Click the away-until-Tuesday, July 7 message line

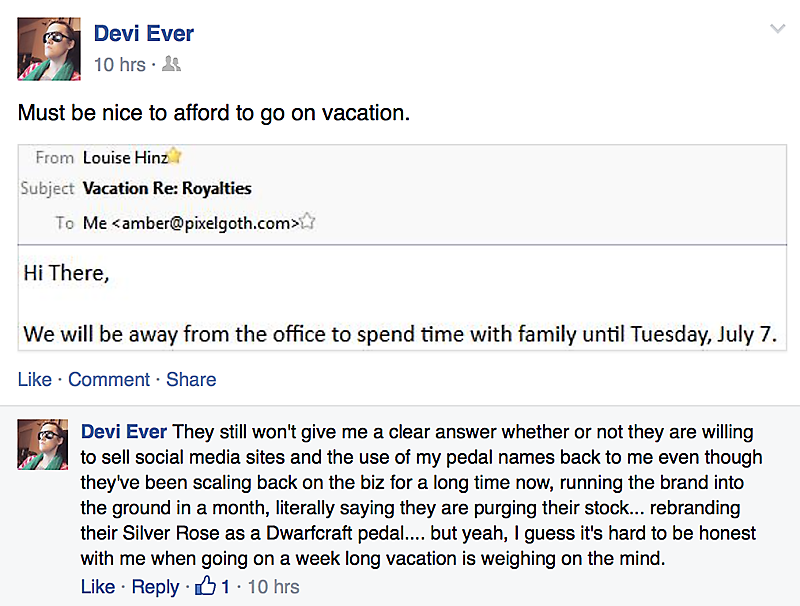(400, 333)
